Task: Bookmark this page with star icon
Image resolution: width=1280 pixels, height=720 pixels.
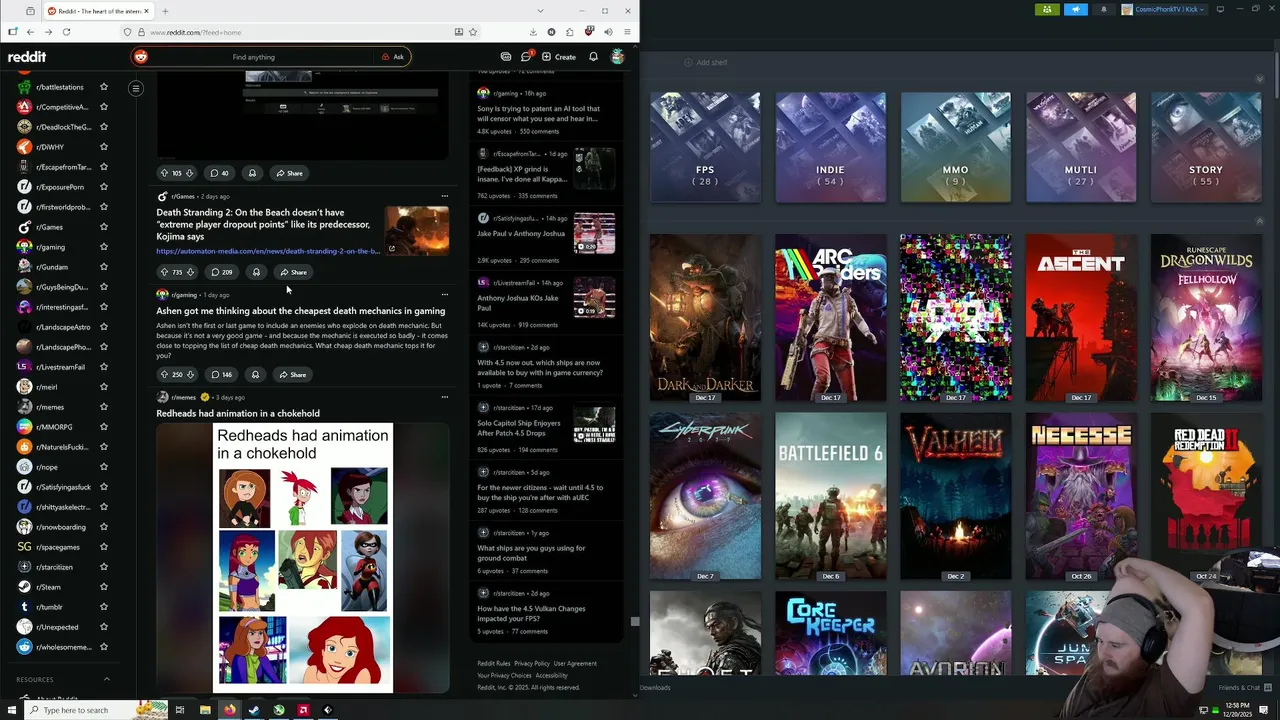Action: [473, 32]
